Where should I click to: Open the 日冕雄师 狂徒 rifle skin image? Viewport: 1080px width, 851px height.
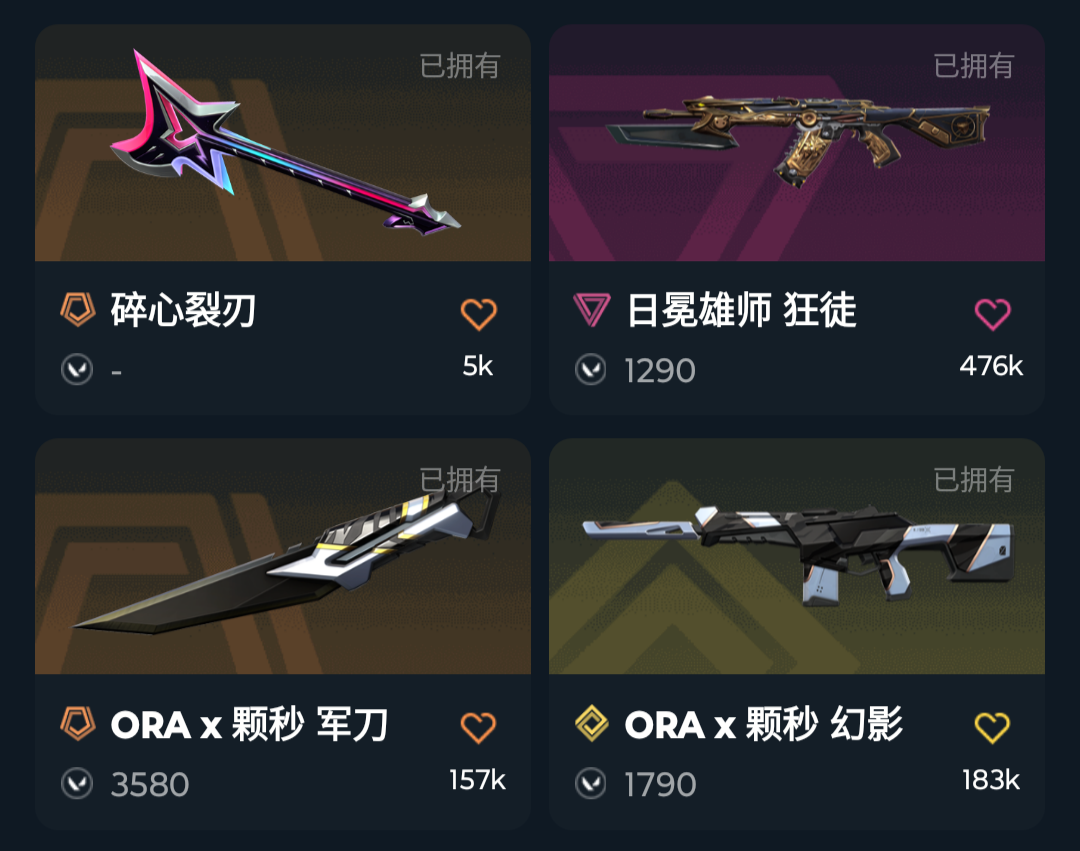[797, 143]
